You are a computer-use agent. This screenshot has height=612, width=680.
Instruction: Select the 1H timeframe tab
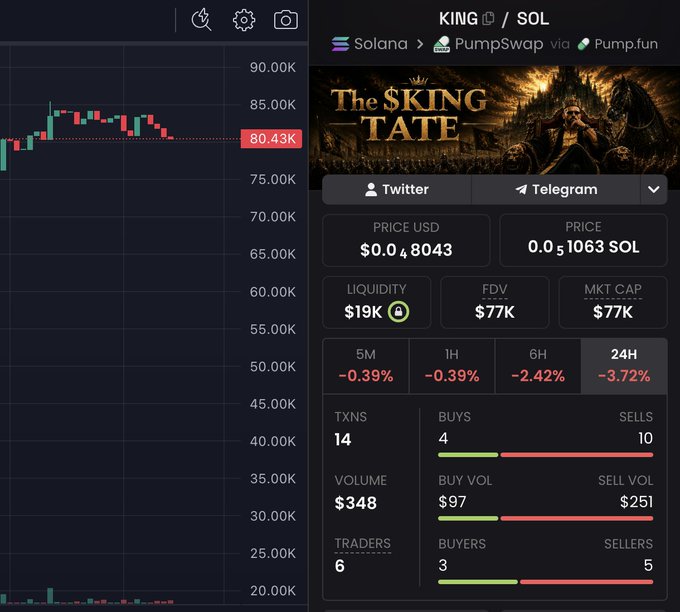[452, 366]
